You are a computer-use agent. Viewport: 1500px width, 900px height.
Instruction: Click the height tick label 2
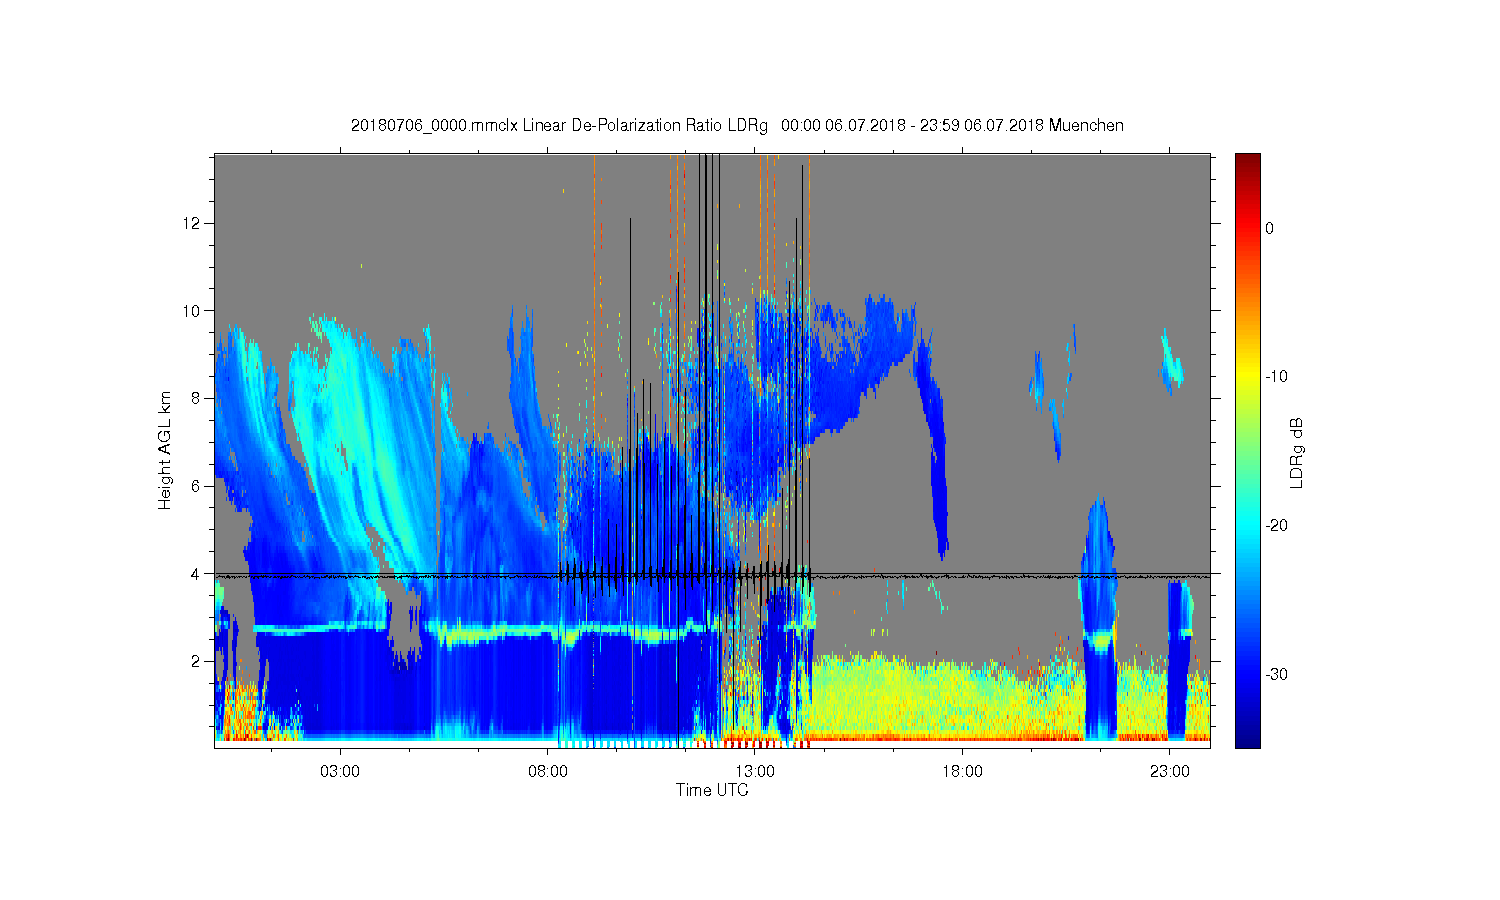click(198, 661)
